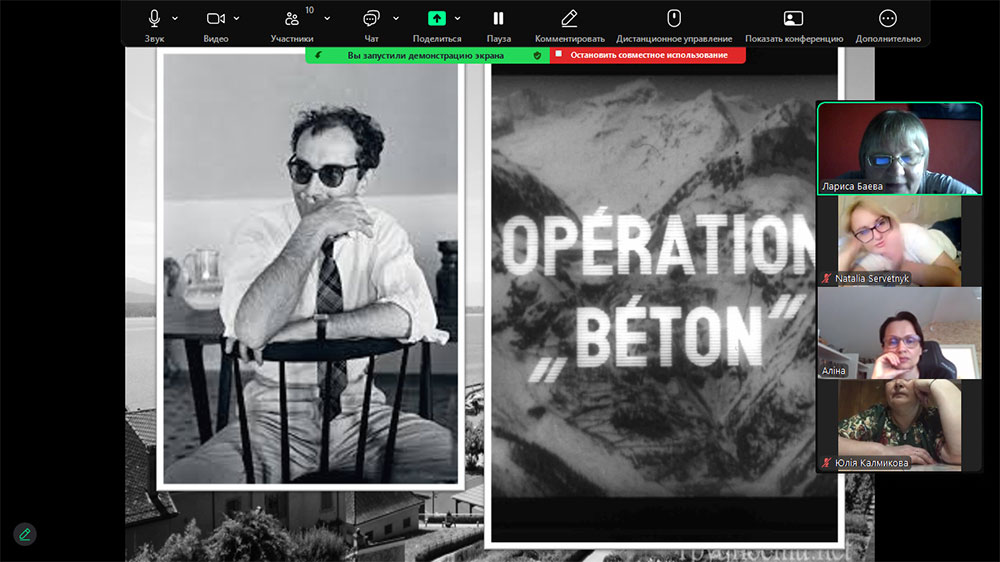Screen dimensions: 1000x562
Task: Open share options arrow beside Поделиться
Action: click(457, 18)
